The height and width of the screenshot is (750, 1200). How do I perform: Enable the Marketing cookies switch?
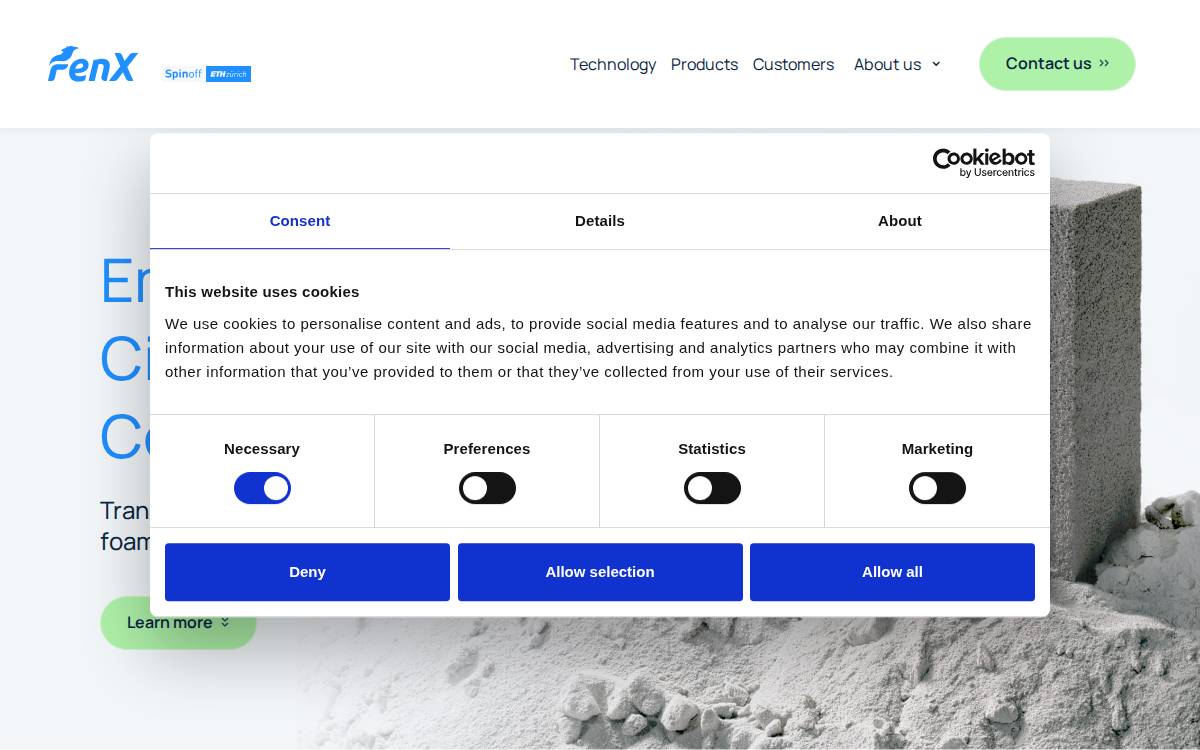937,488
